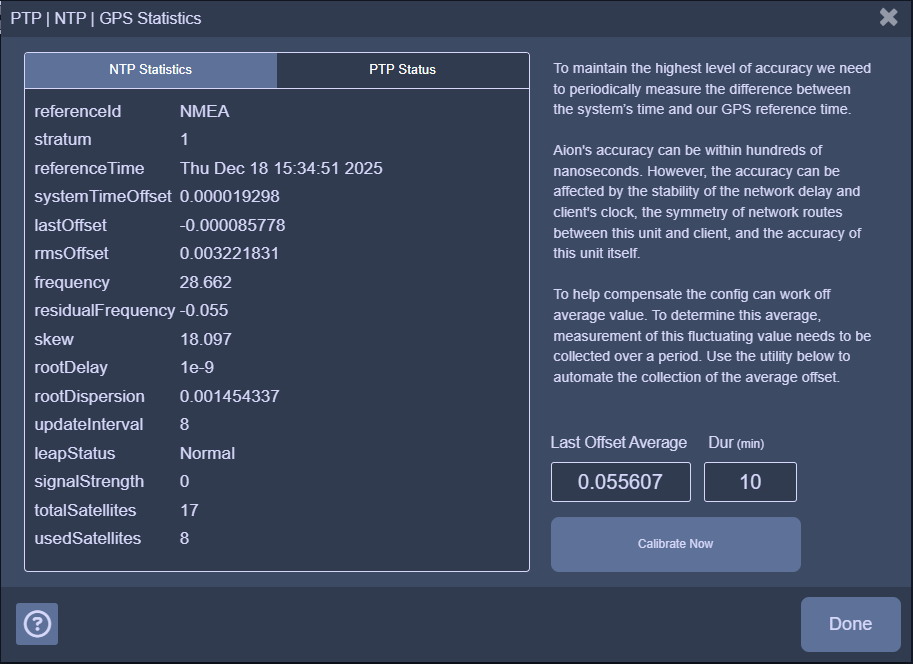Select the frequency value 28.662
Image resolution: width=913 pixels, height=664 pixels.
pyautogui.click(x=206, y=282)
